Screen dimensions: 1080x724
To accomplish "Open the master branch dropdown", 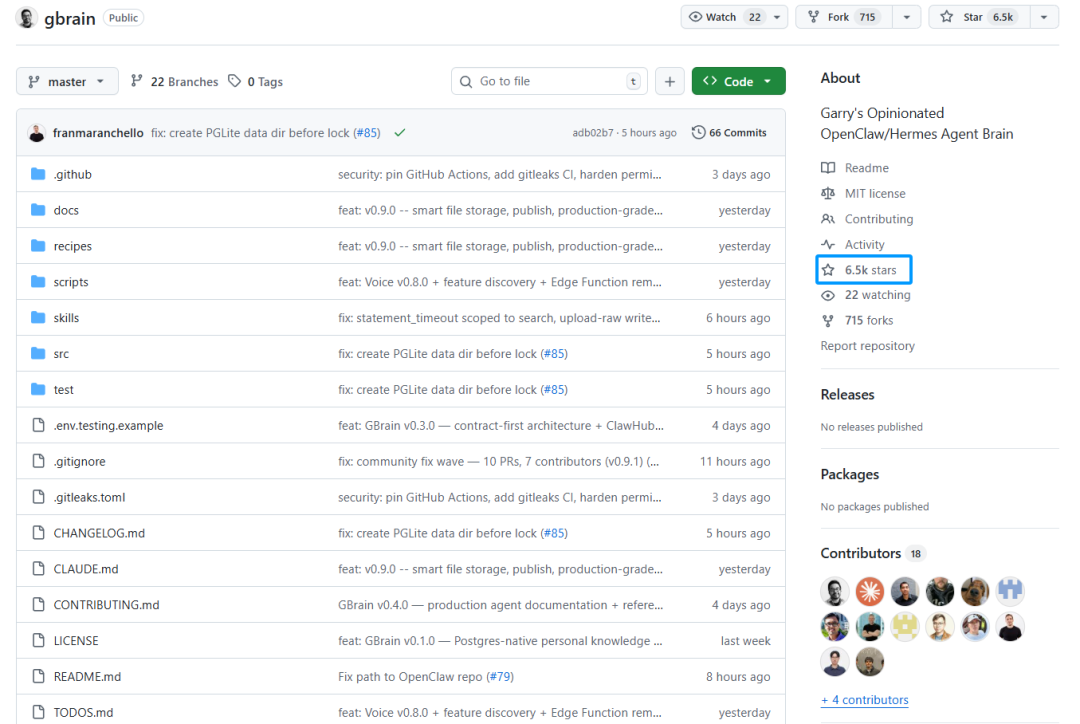I will [x=67, y=82].
